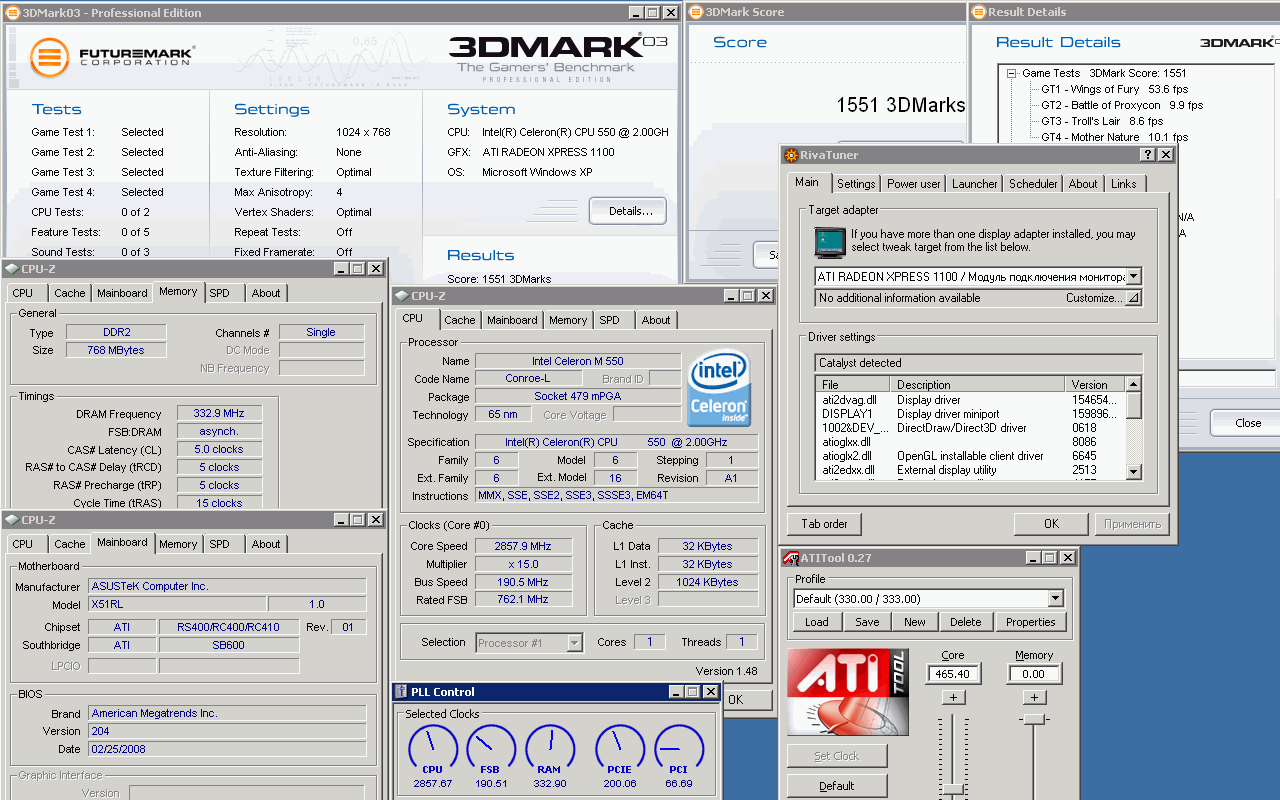Screen dimensions: 1280x800
Task: Click the Properties button in ATITool
Action: 1031,622
